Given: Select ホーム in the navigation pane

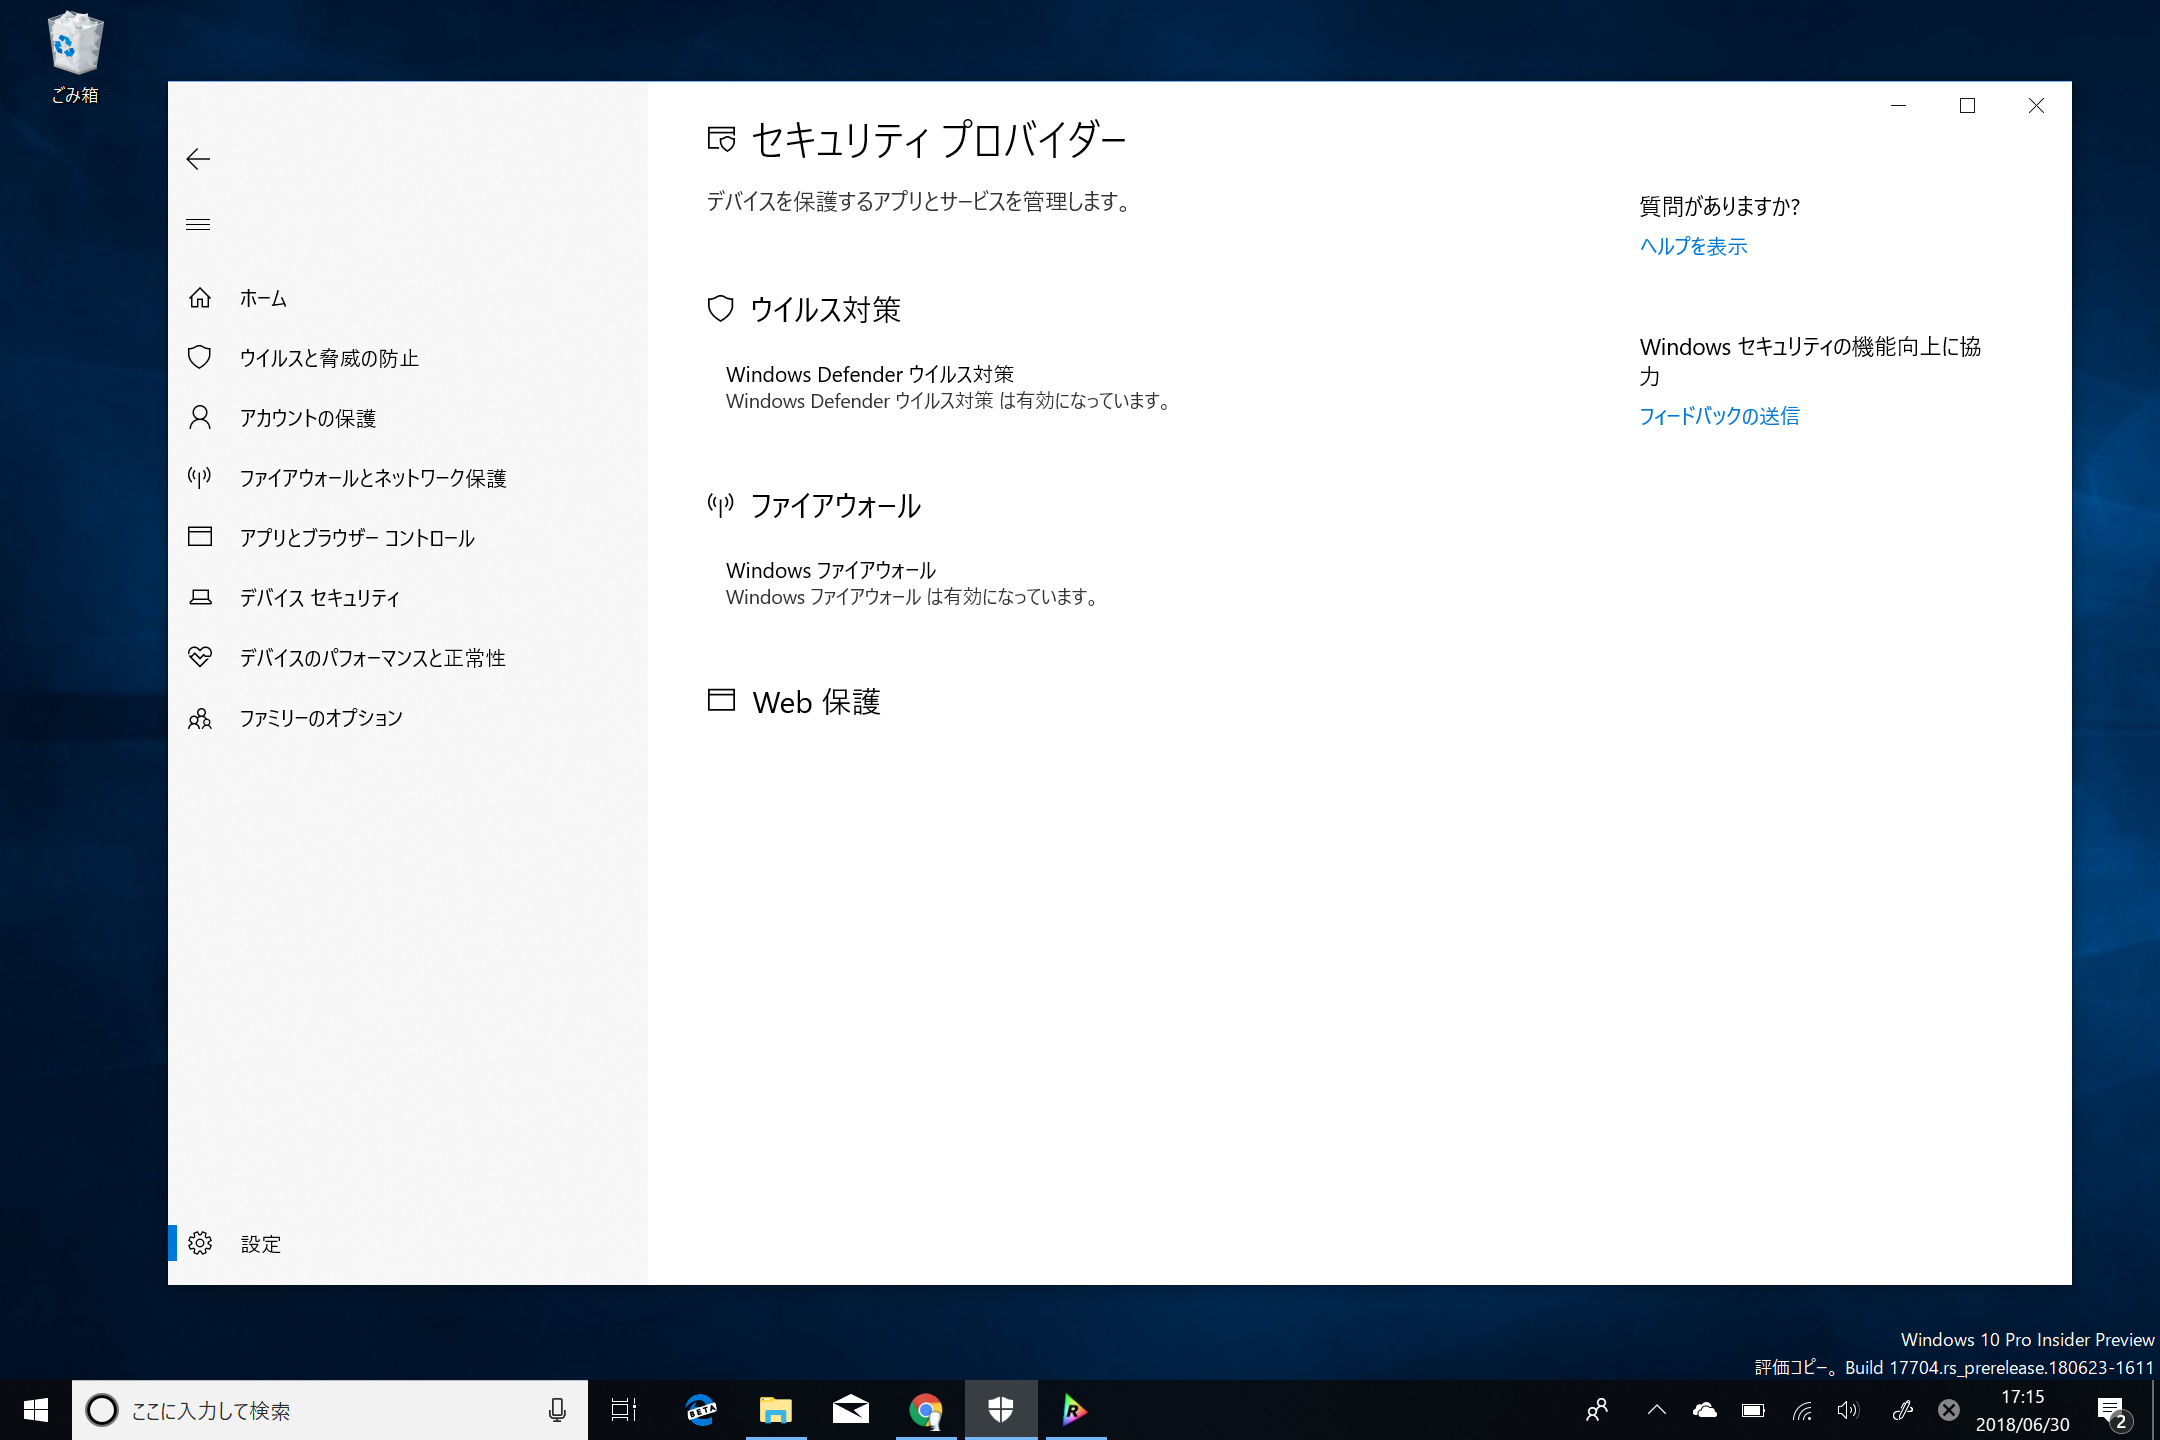Looking at the screenshot, I should pos(262,298).
